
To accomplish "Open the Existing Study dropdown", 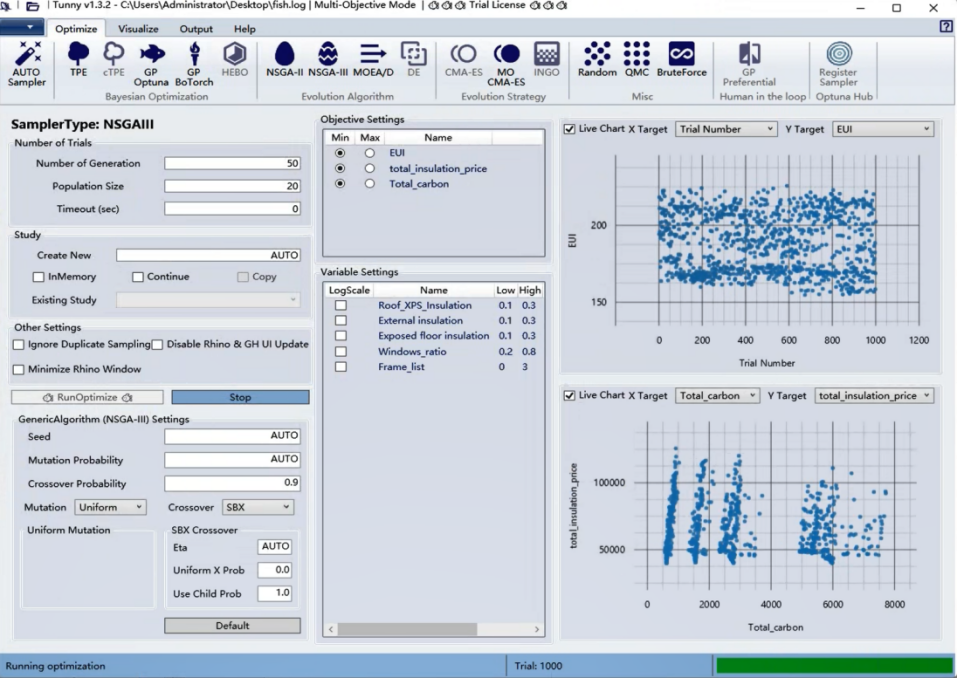I will pos(208,300).
